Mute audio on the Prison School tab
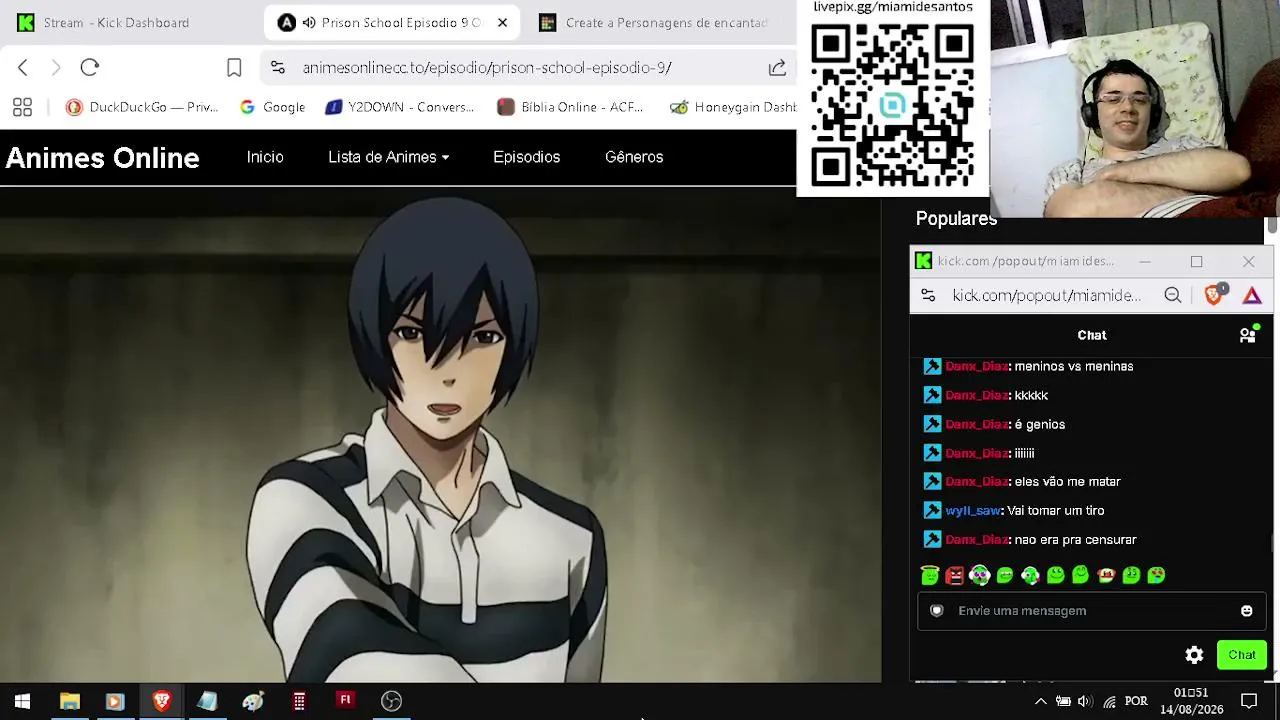Screen dimensions: 1280x720 coord(309,22)
